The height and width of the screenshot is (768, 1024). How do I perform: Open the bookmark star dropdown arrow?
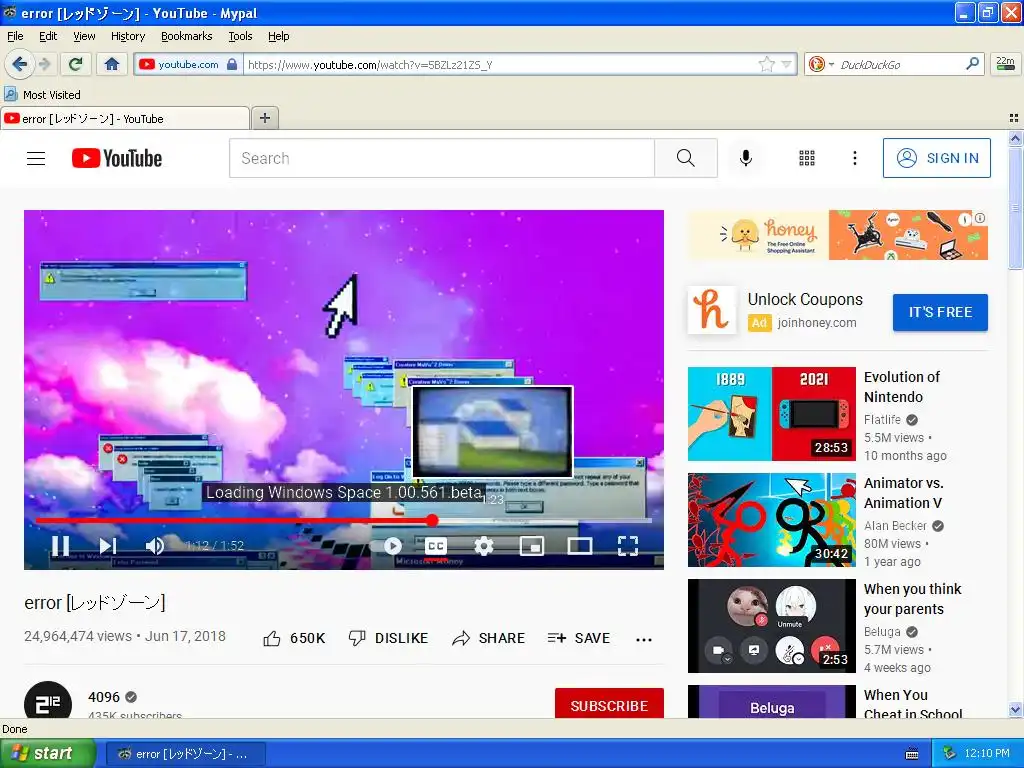pyautogui.click(x=786, y=64)
